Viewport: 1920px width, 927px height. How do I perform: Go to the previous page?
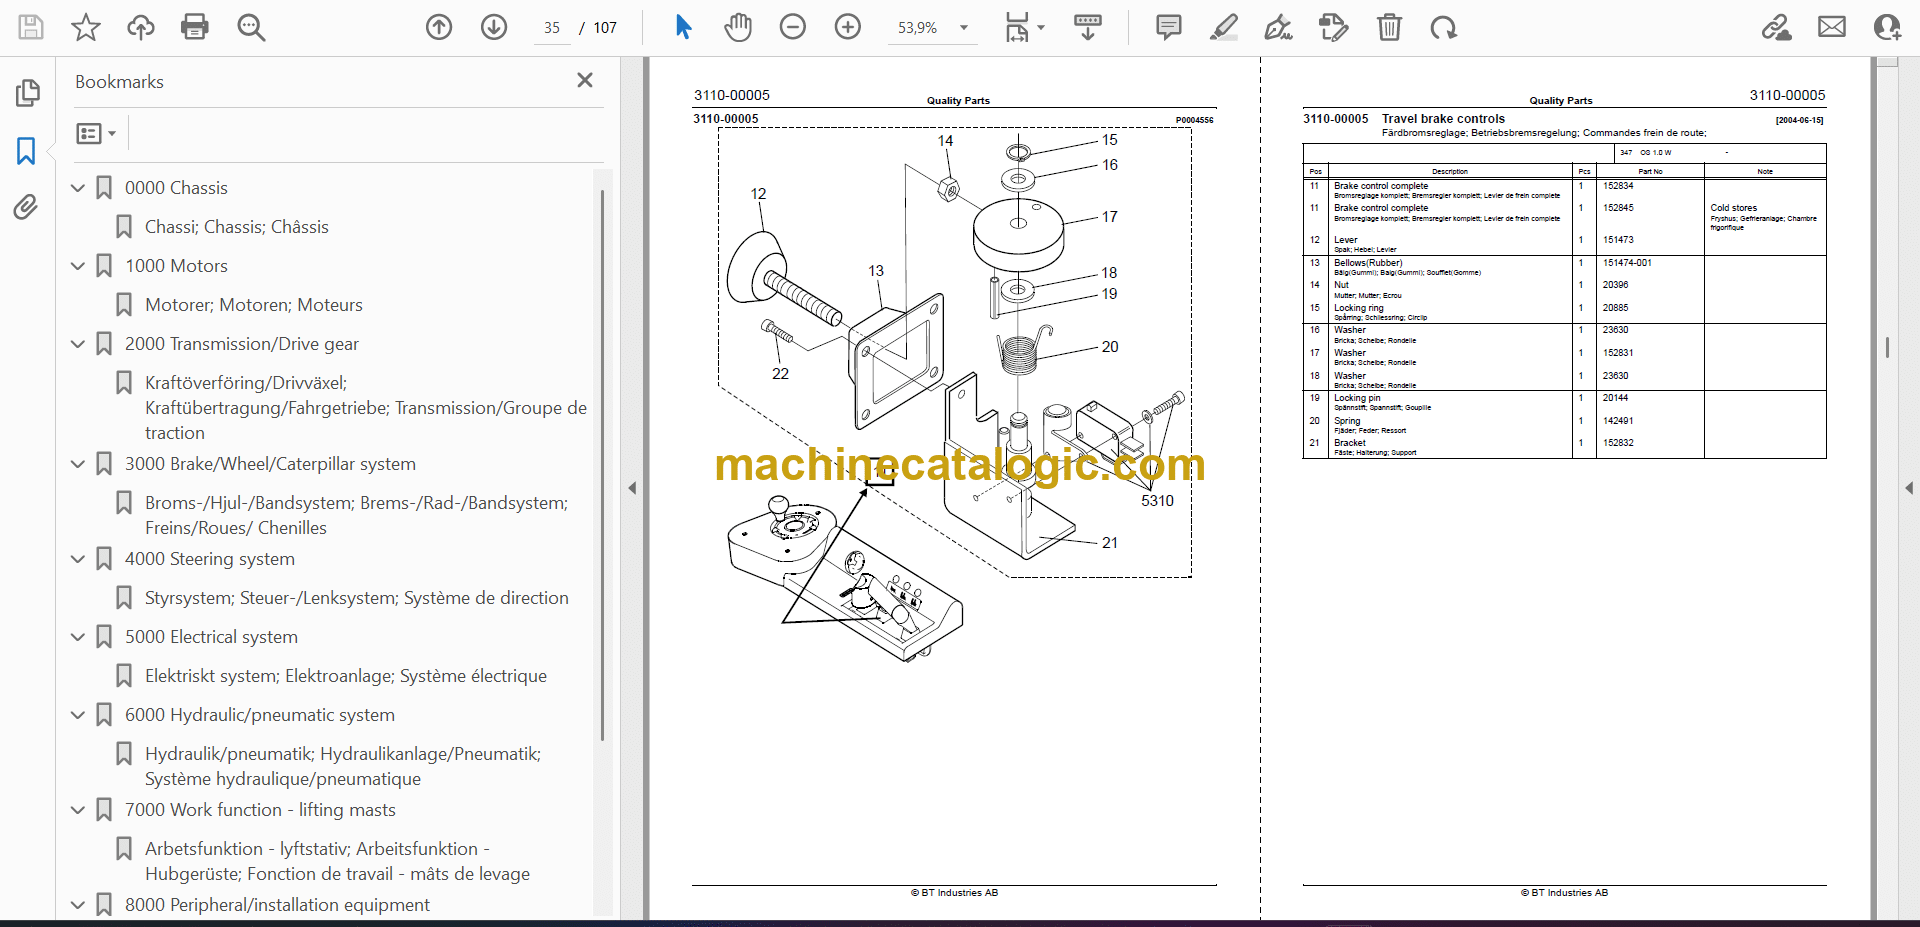point(439,27)
